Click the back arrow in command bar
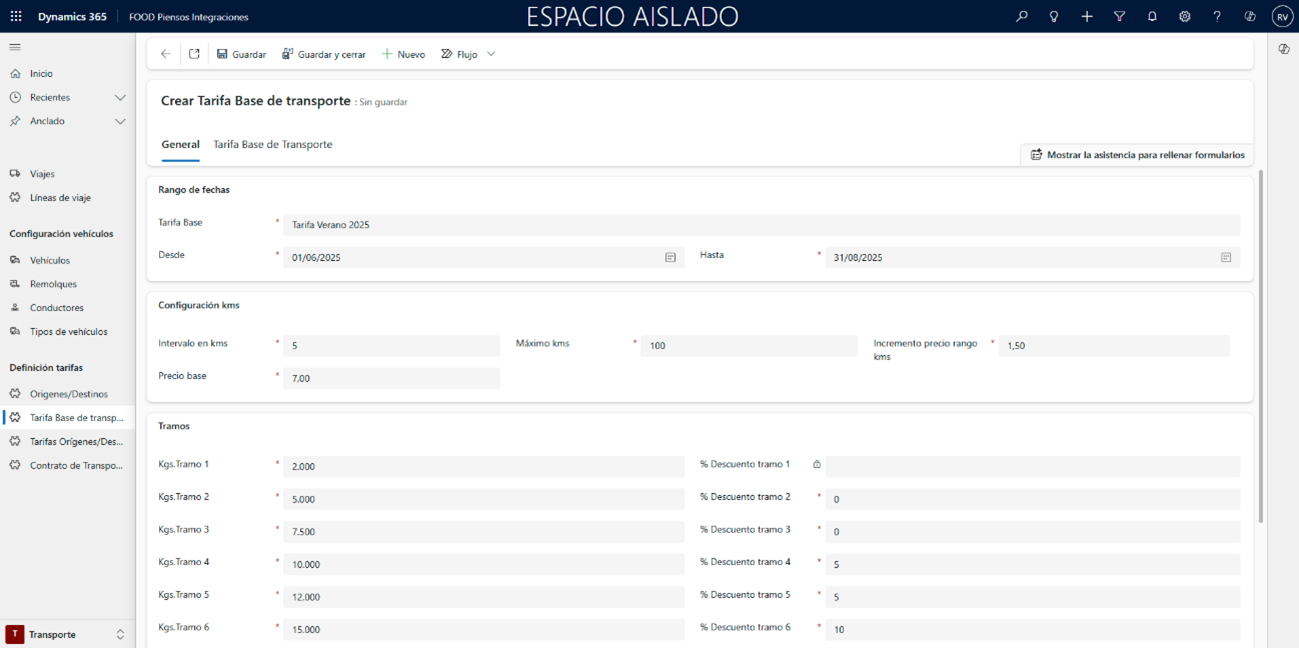 click(166, 54)
